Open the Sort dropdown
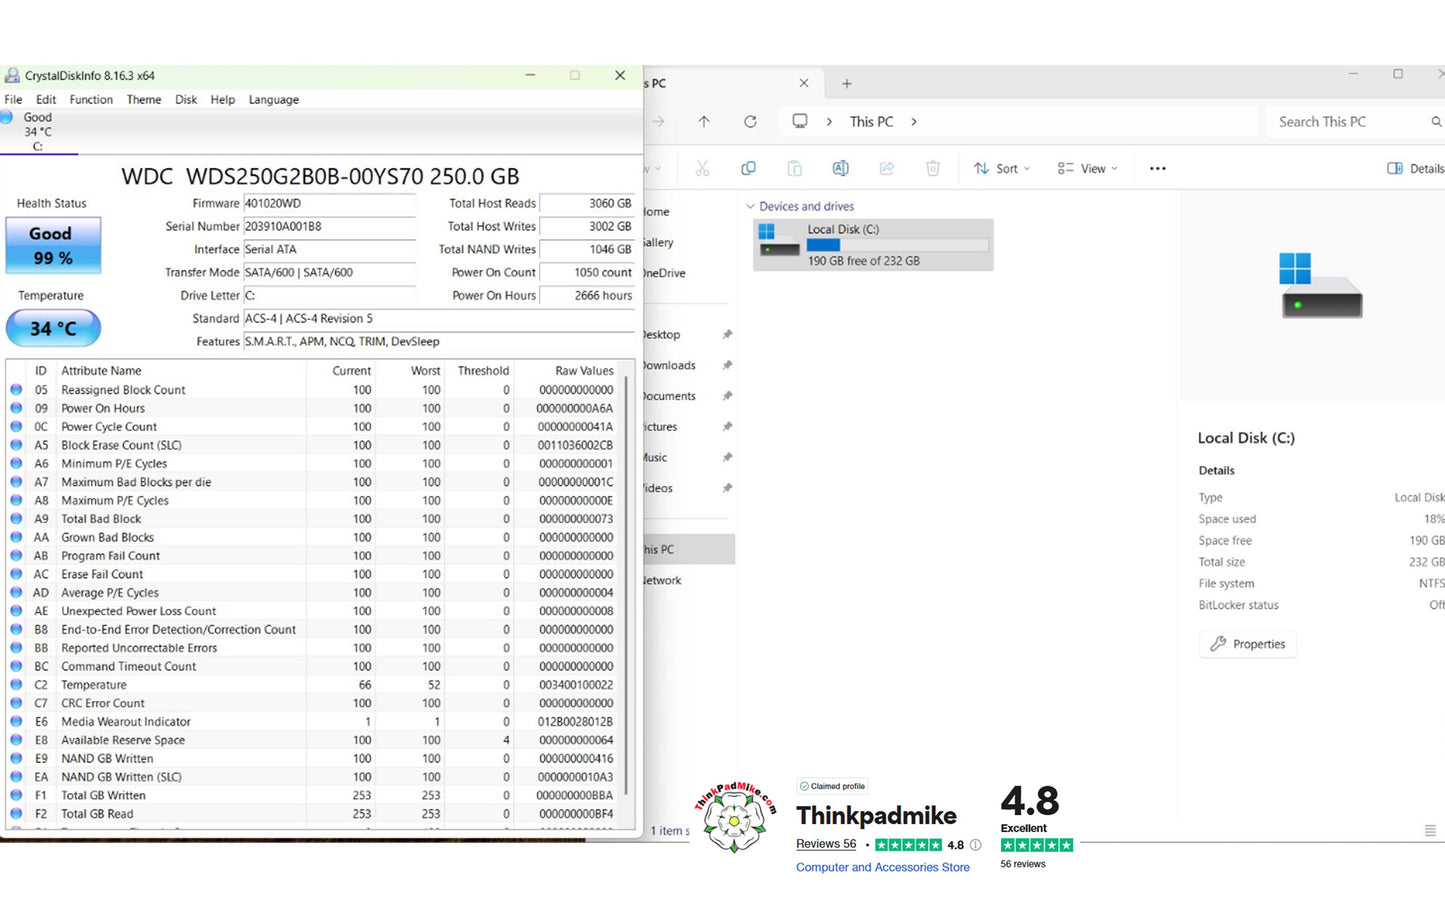1445x908 pixels. point(1002,169)
